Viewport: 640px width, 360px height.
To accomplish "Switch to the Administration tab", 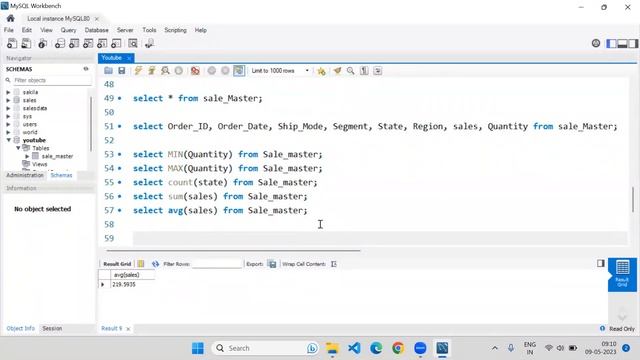I will pyautogui.click(x=25, y=175).
